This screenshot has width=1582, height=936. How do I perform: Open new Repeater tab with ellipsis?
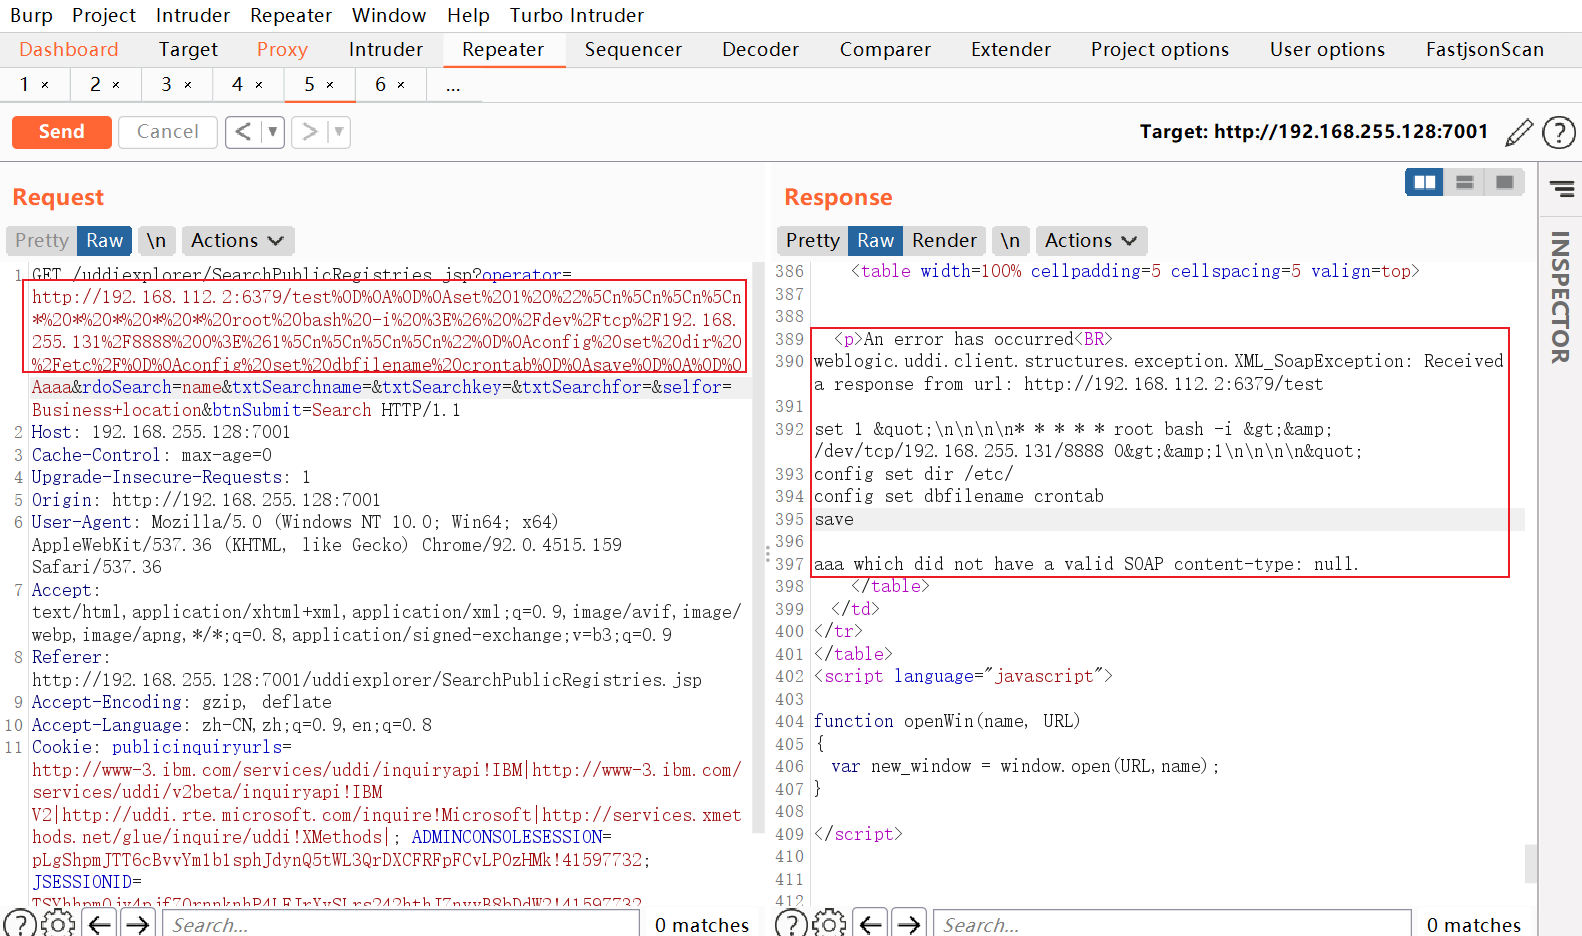click(453, 85)
